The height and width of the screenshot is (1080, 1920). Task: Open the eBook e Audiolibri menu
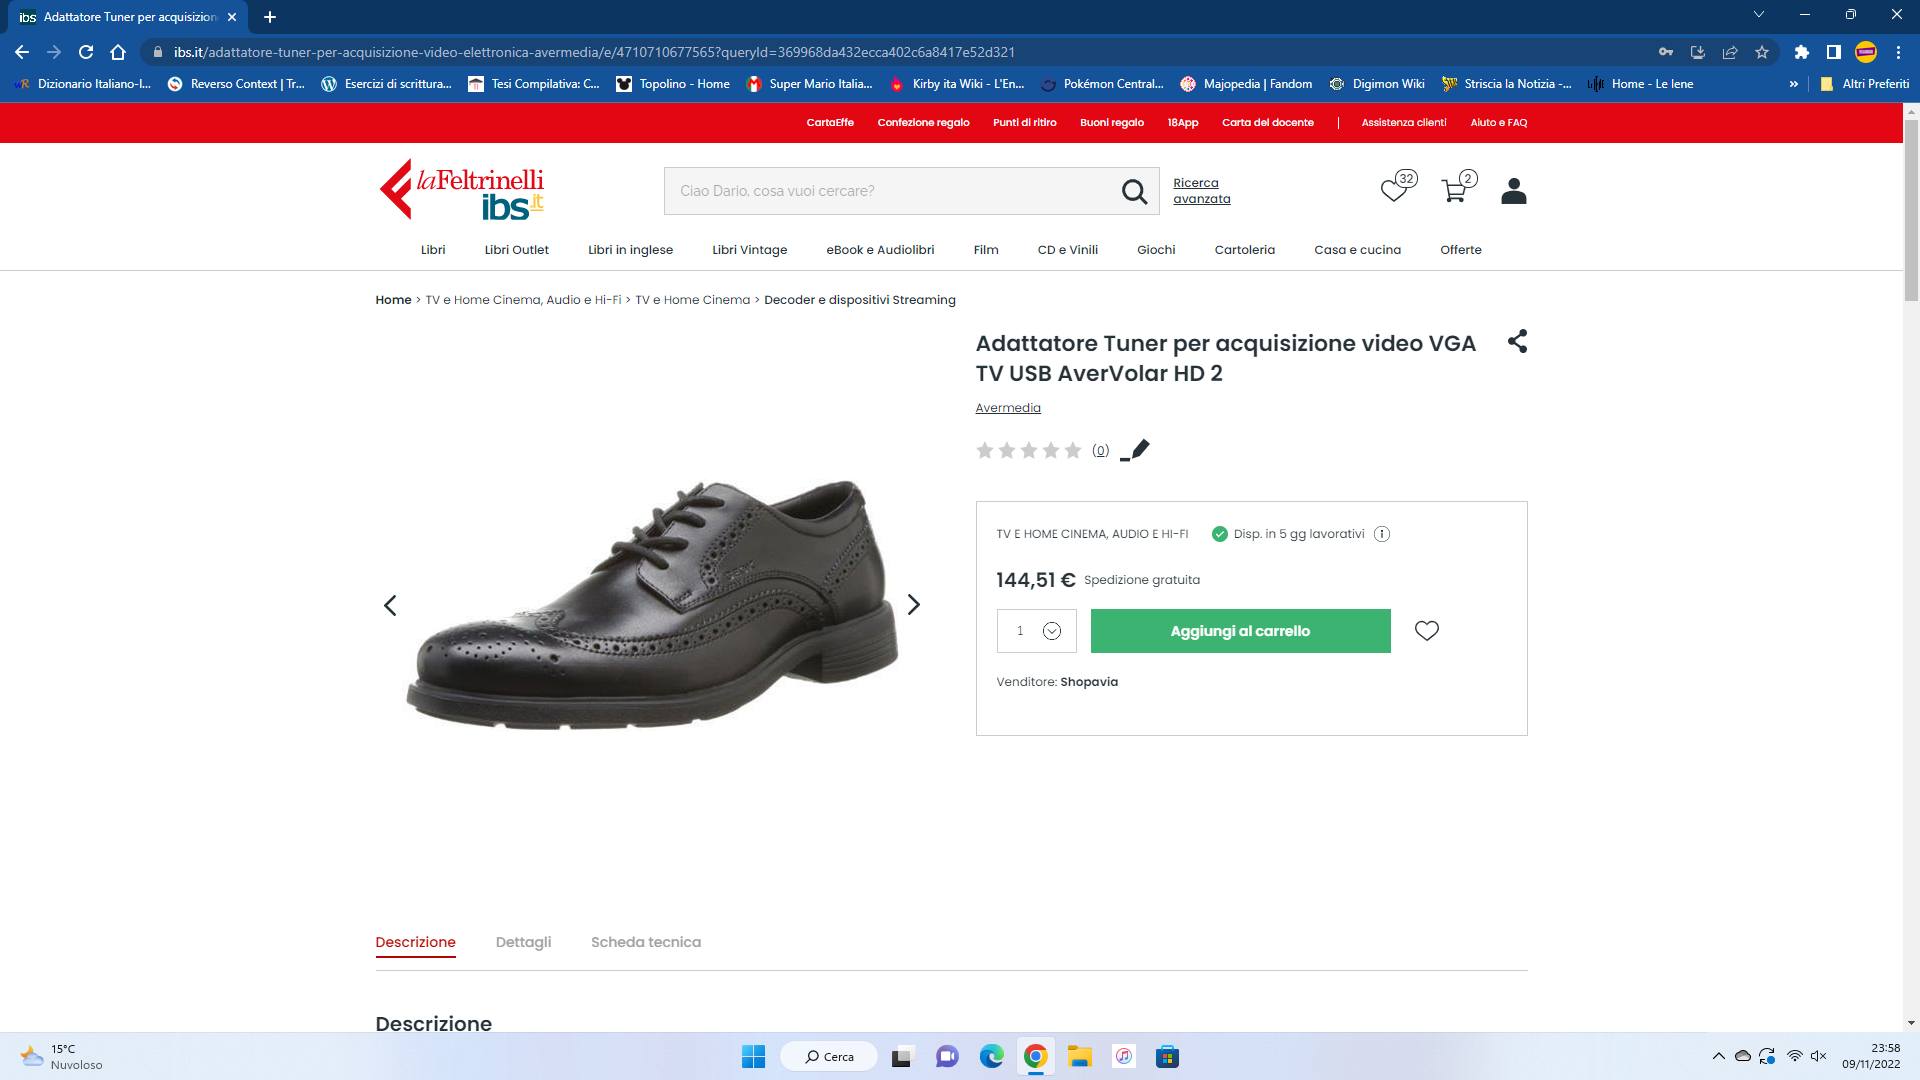click(880, 250)
